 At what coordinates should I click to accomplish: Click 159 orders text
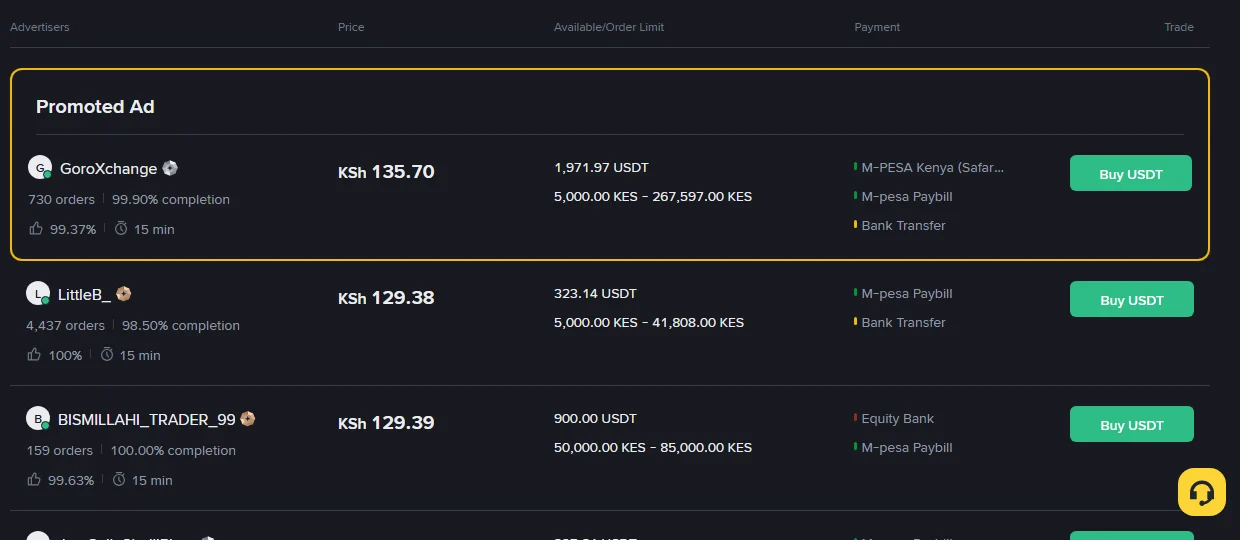pos(60,450)
